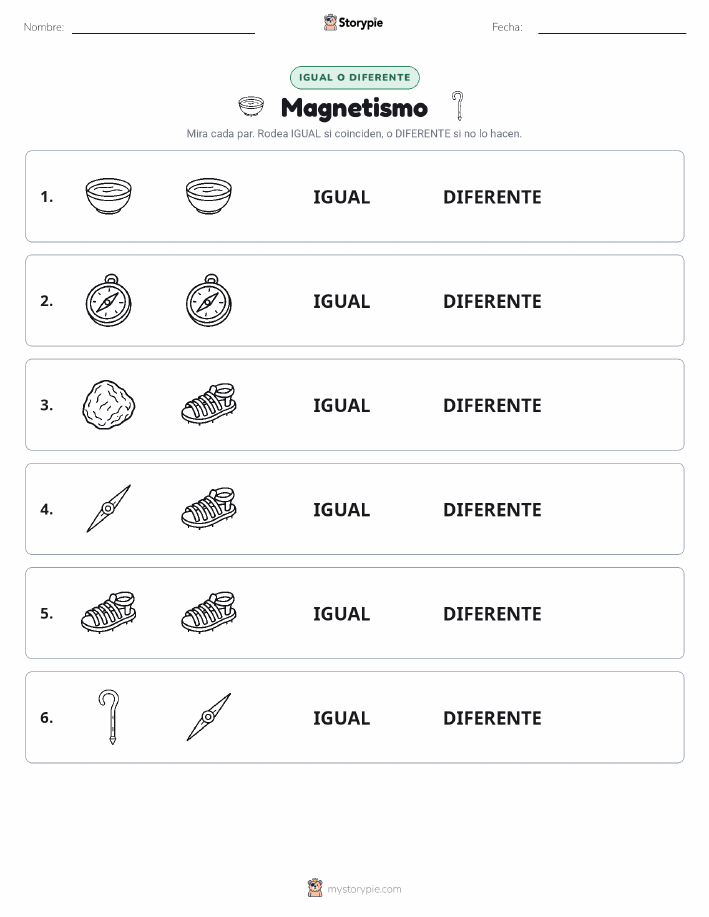Screen dimensions: 709x917
Task: Select the rock icon in row 3
Action: click(x=109, y=405)
